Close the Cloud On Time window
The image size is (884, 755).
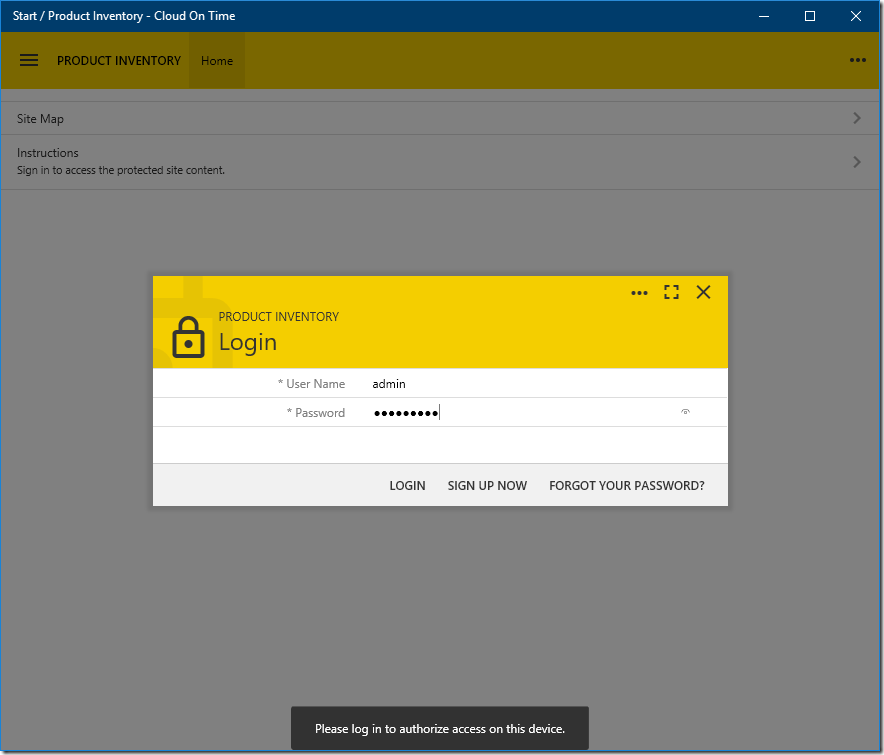pos(856,16)
